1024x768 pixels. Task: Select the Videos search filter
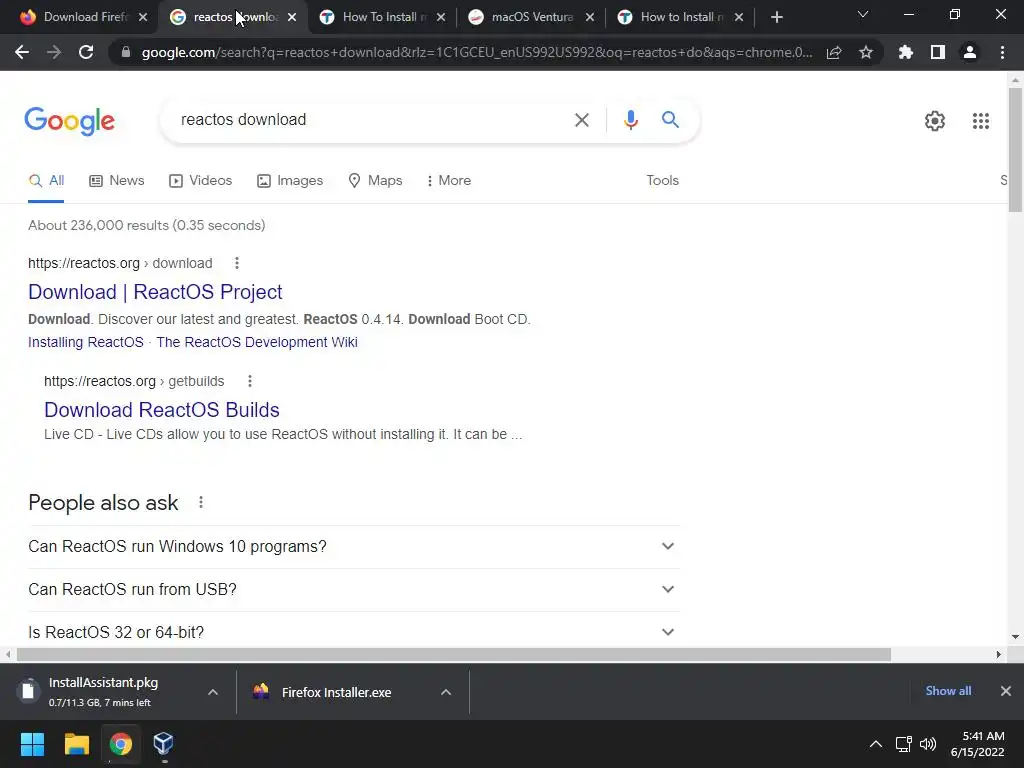[200, 181]
